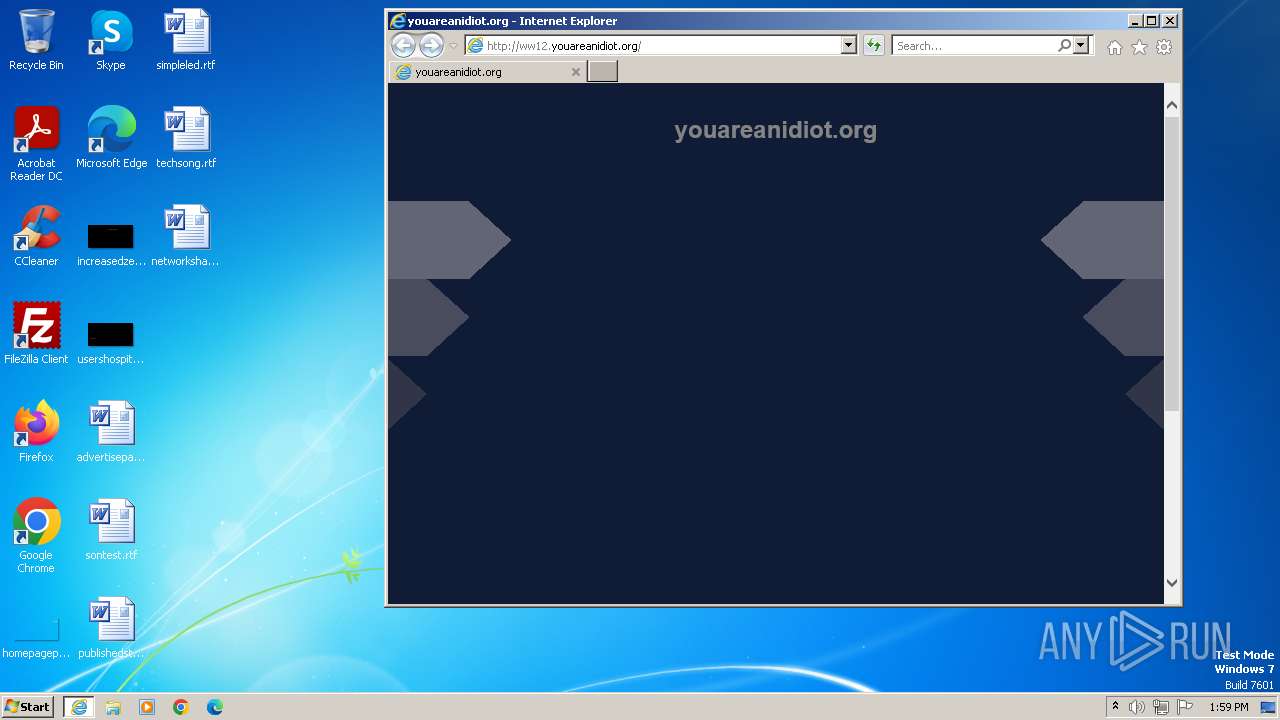Screen dimensions: 1280x720
Task: Select the Acrobat Reader DC shortcut
Action: pyautogui.click(x=36, y=144)
